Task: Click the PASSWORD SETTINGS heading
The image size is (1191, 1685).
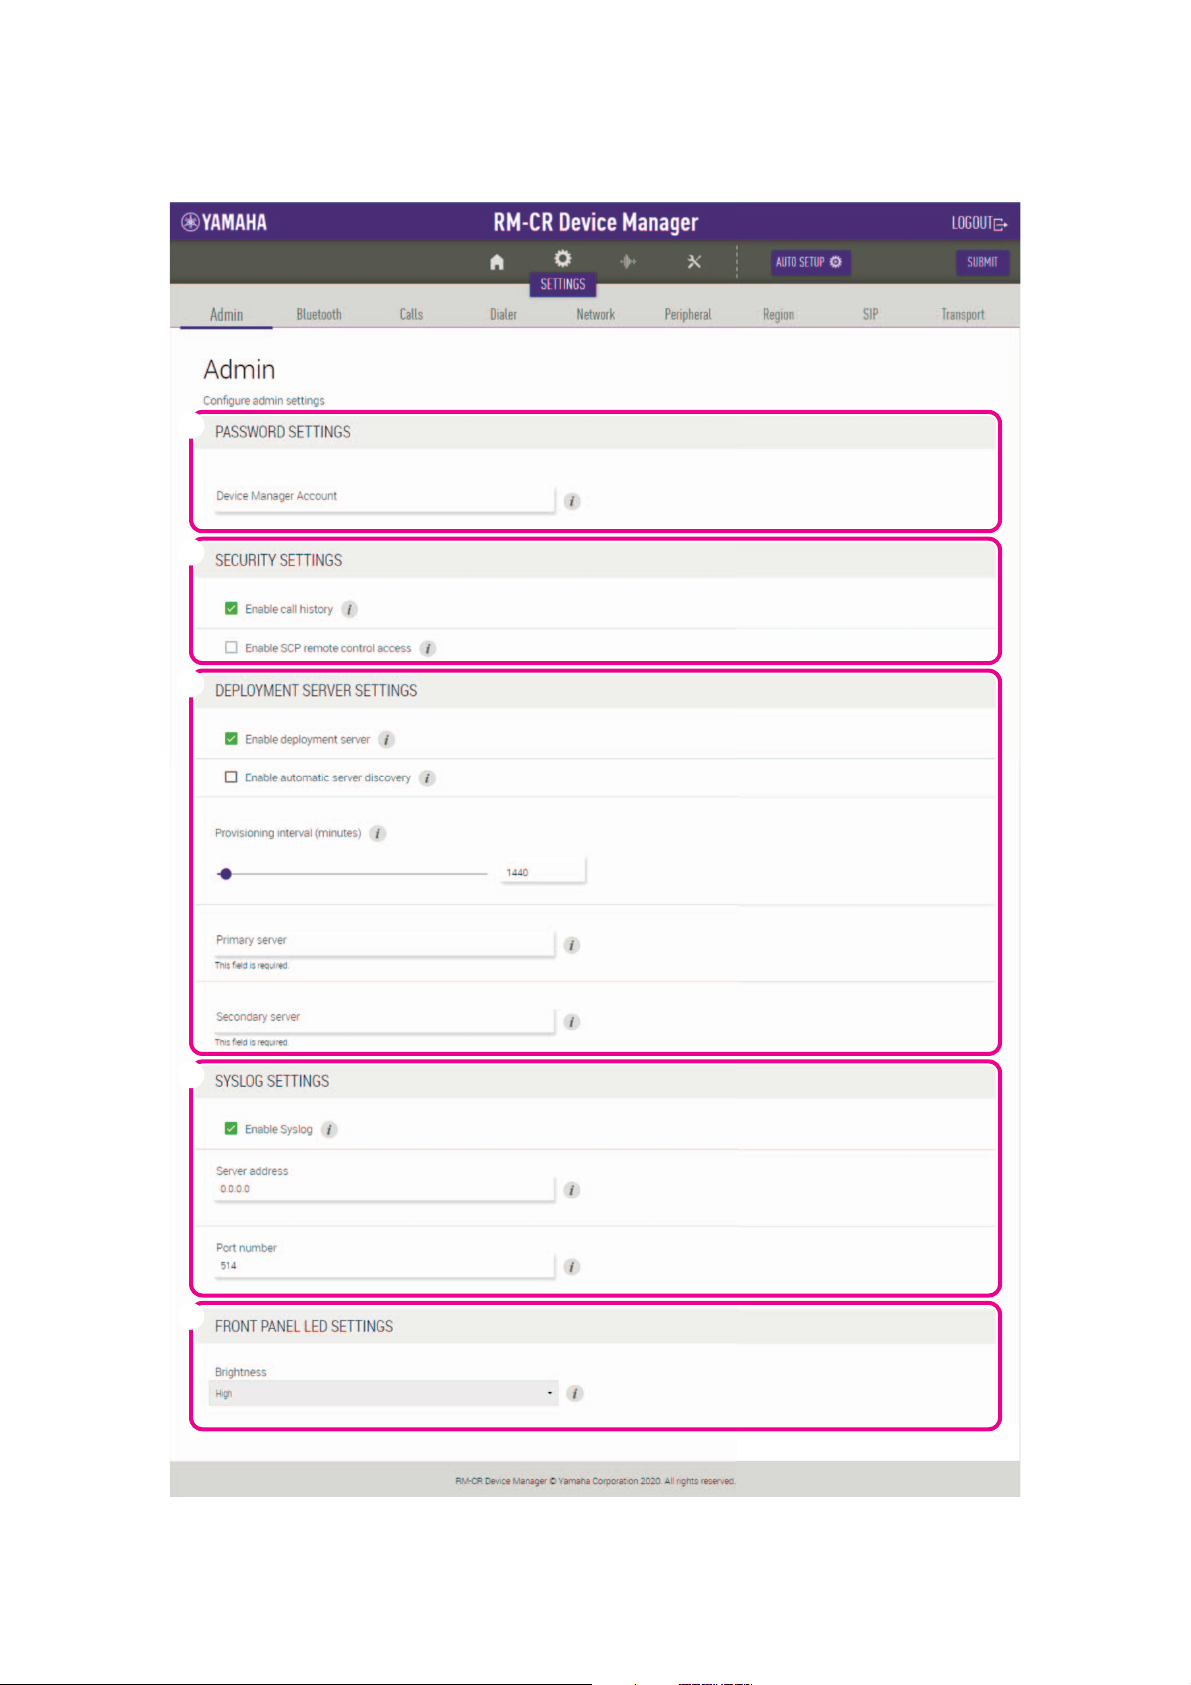Action: (x=283, y=432)
